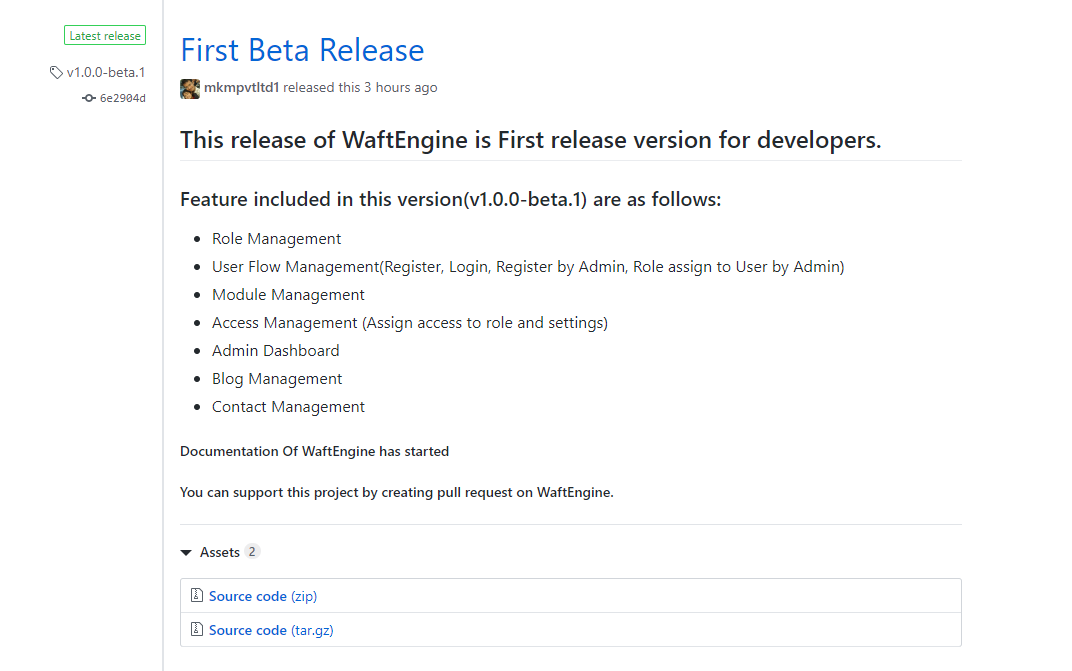
Task: Click the file icon for Source code (zip)
Action: pyautogui.click(x=197, y=596)
